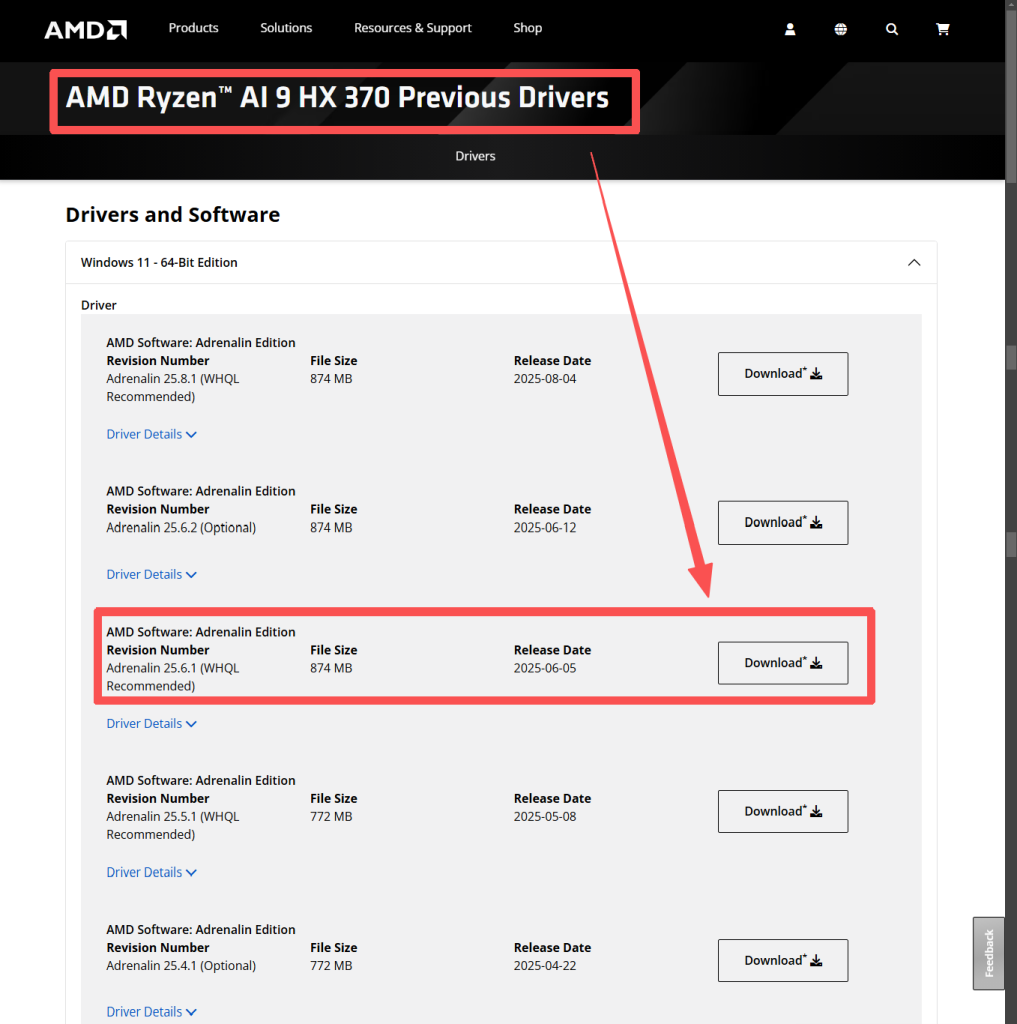Download Adrenalin 25.8.1 driver
Image resolution: width=1017 pixels, height=1024 pixels.
[x=782, y=374]
